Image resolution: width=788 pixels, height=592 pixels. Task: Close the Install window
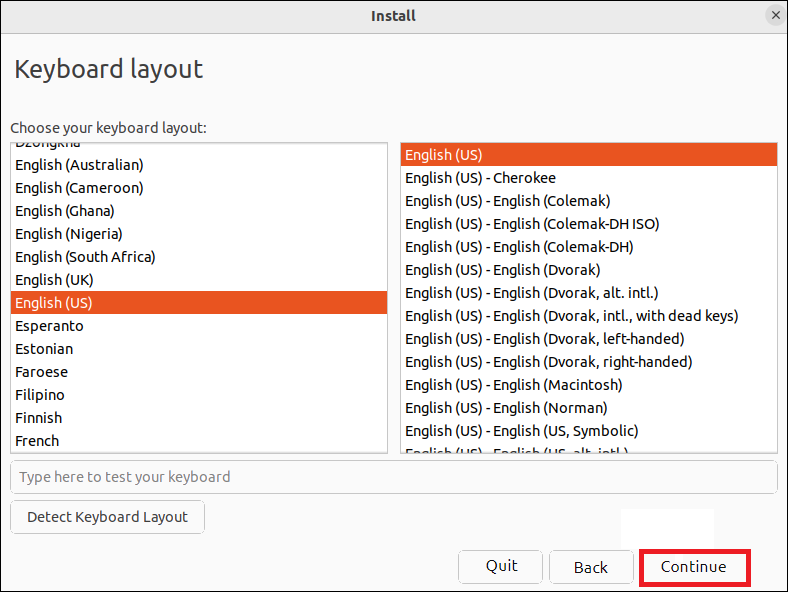775,16
